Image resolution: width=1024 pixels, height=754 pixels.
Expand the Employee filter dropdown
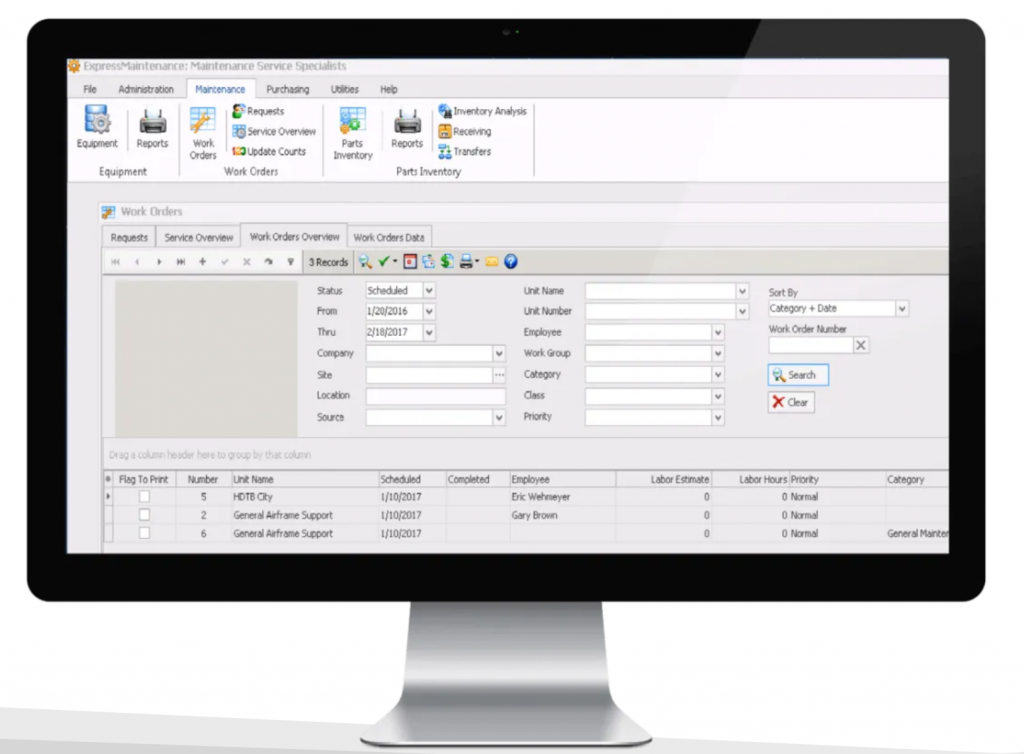[x=717, y=332]
